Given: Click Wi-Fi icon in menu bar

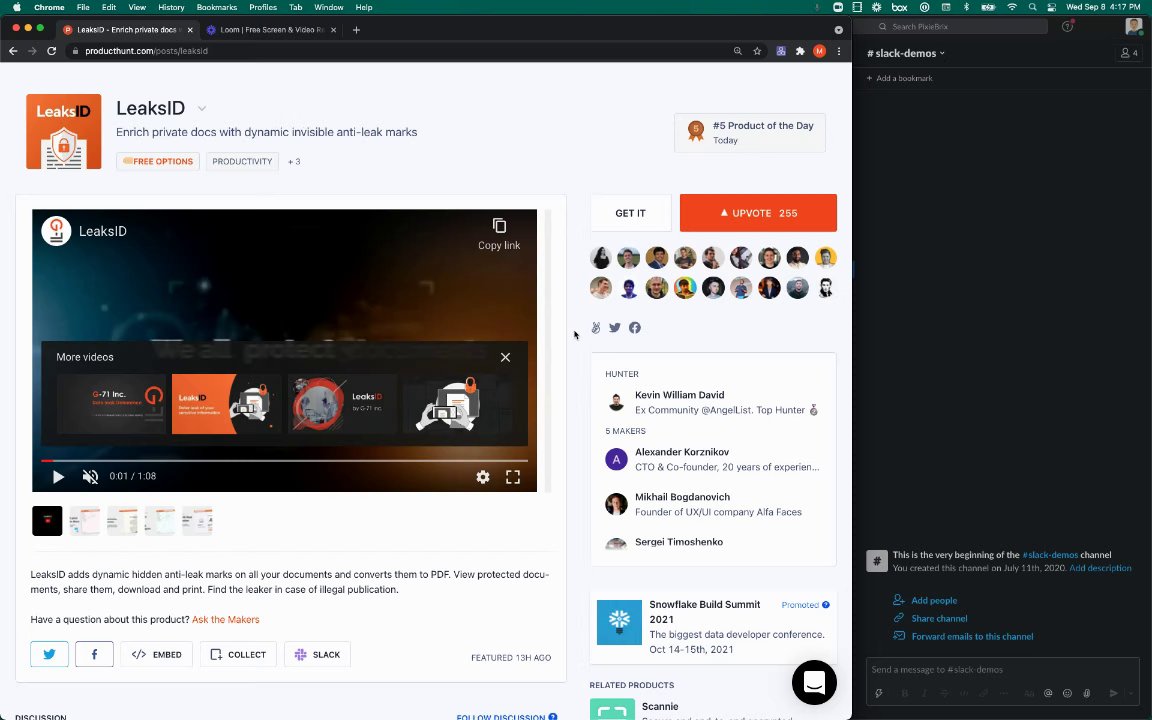Looking at the screenshot, I should (1012, 7).
